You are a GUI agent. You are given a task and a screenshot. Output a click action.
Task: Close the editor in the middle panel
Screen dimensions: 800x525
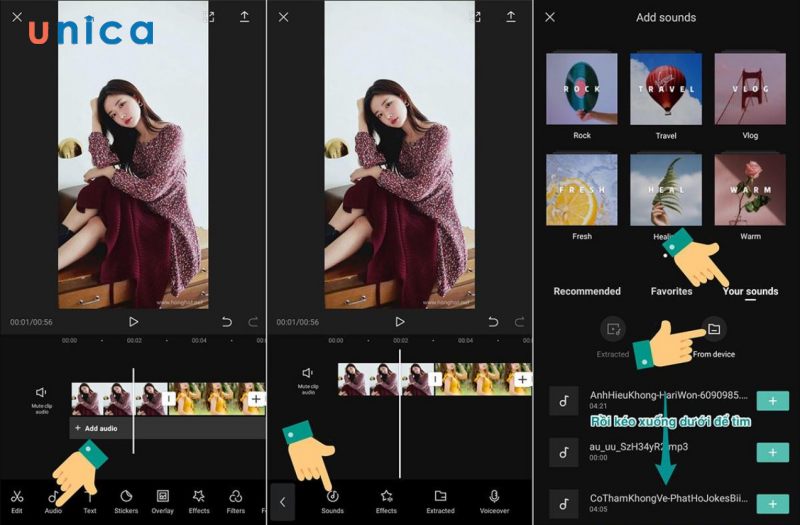click(x=284, y=17)
